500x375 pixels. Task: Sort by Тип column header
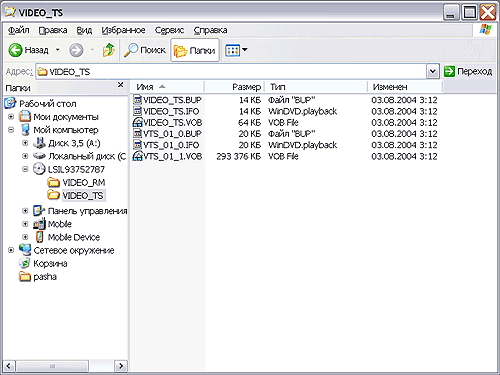click(316, 87)
